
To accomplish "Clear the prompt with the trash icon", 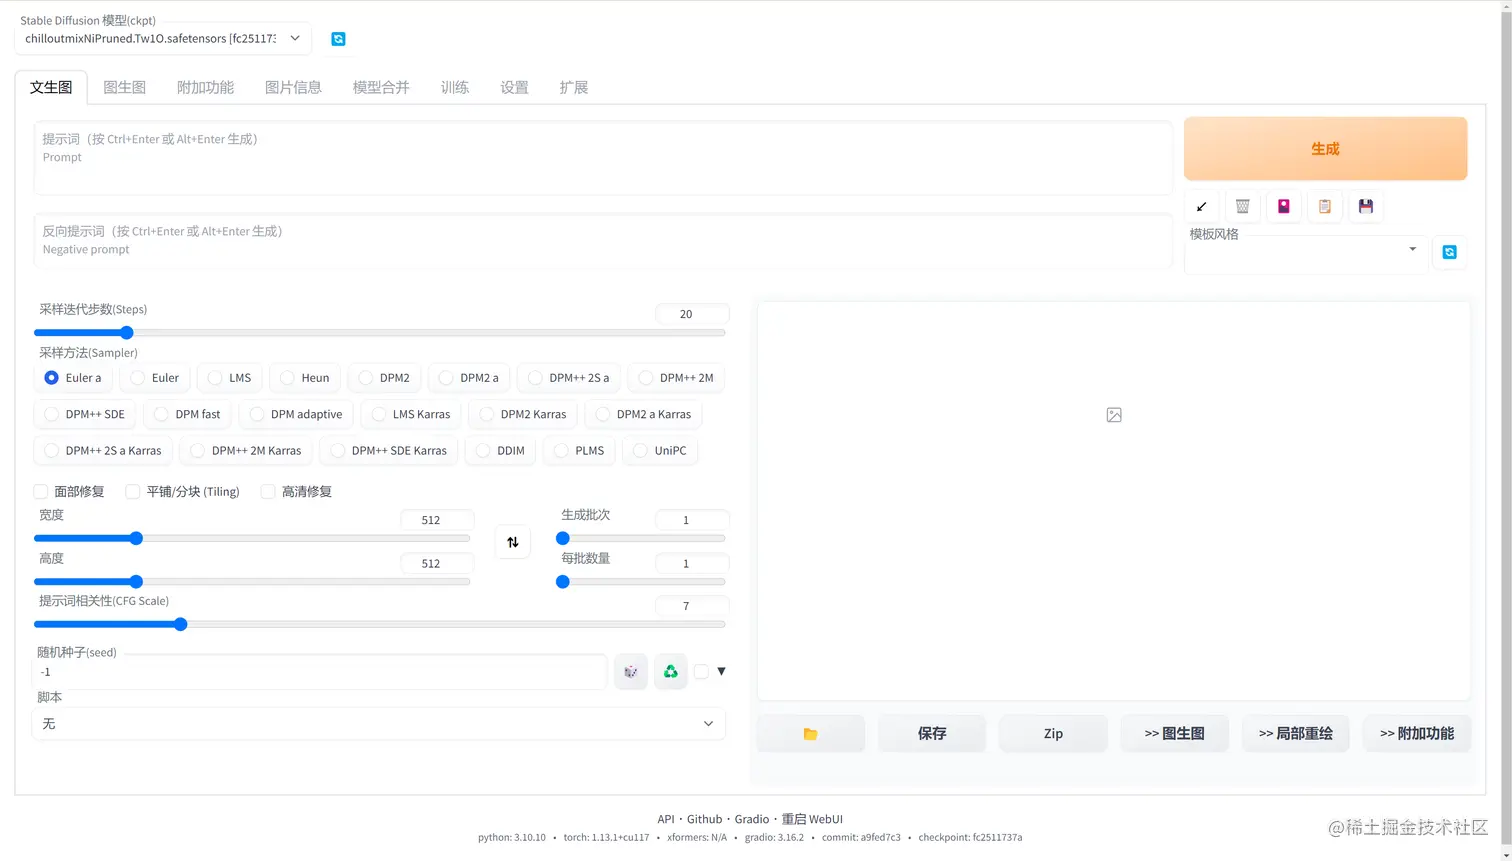I will pos(1242,206).
